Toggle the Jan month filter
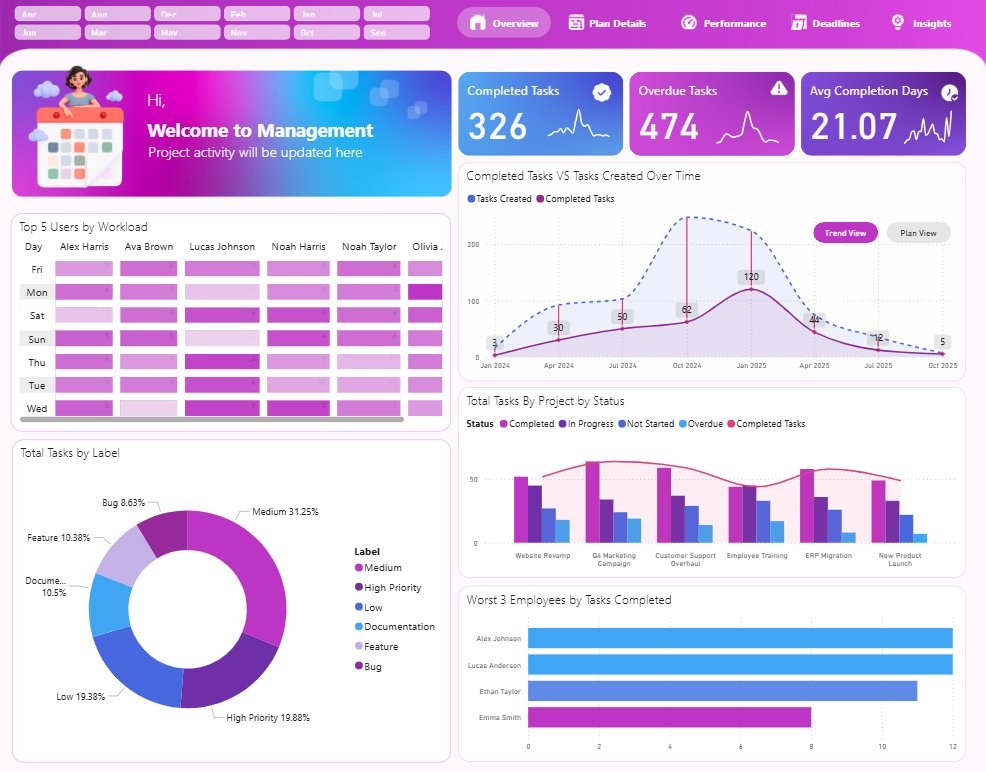 [327, 14]
